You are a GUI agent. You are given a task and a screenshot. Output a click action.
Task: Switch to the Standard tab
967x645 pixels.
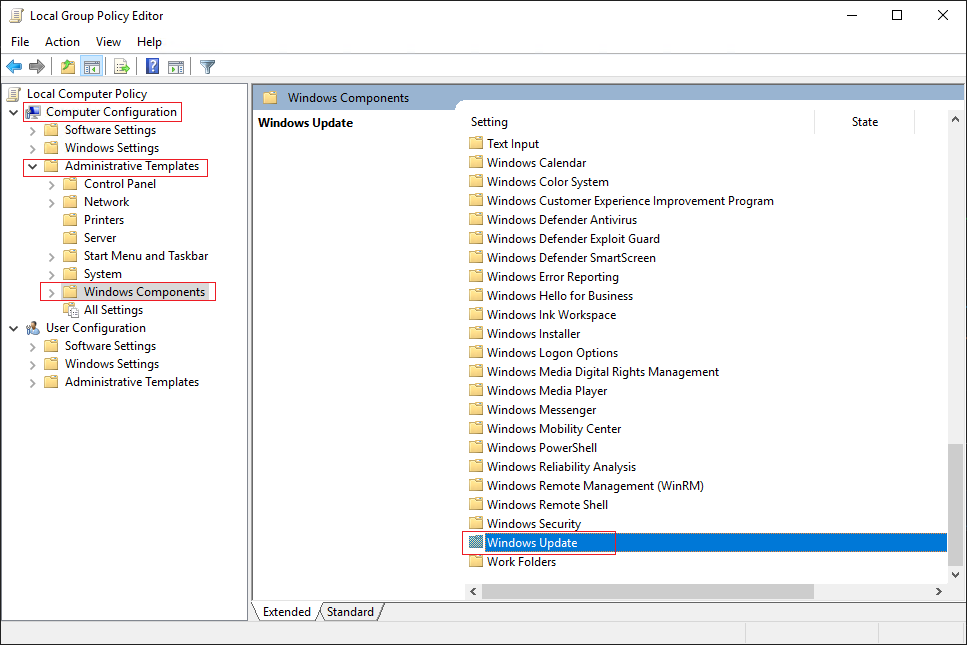point(350,612)
